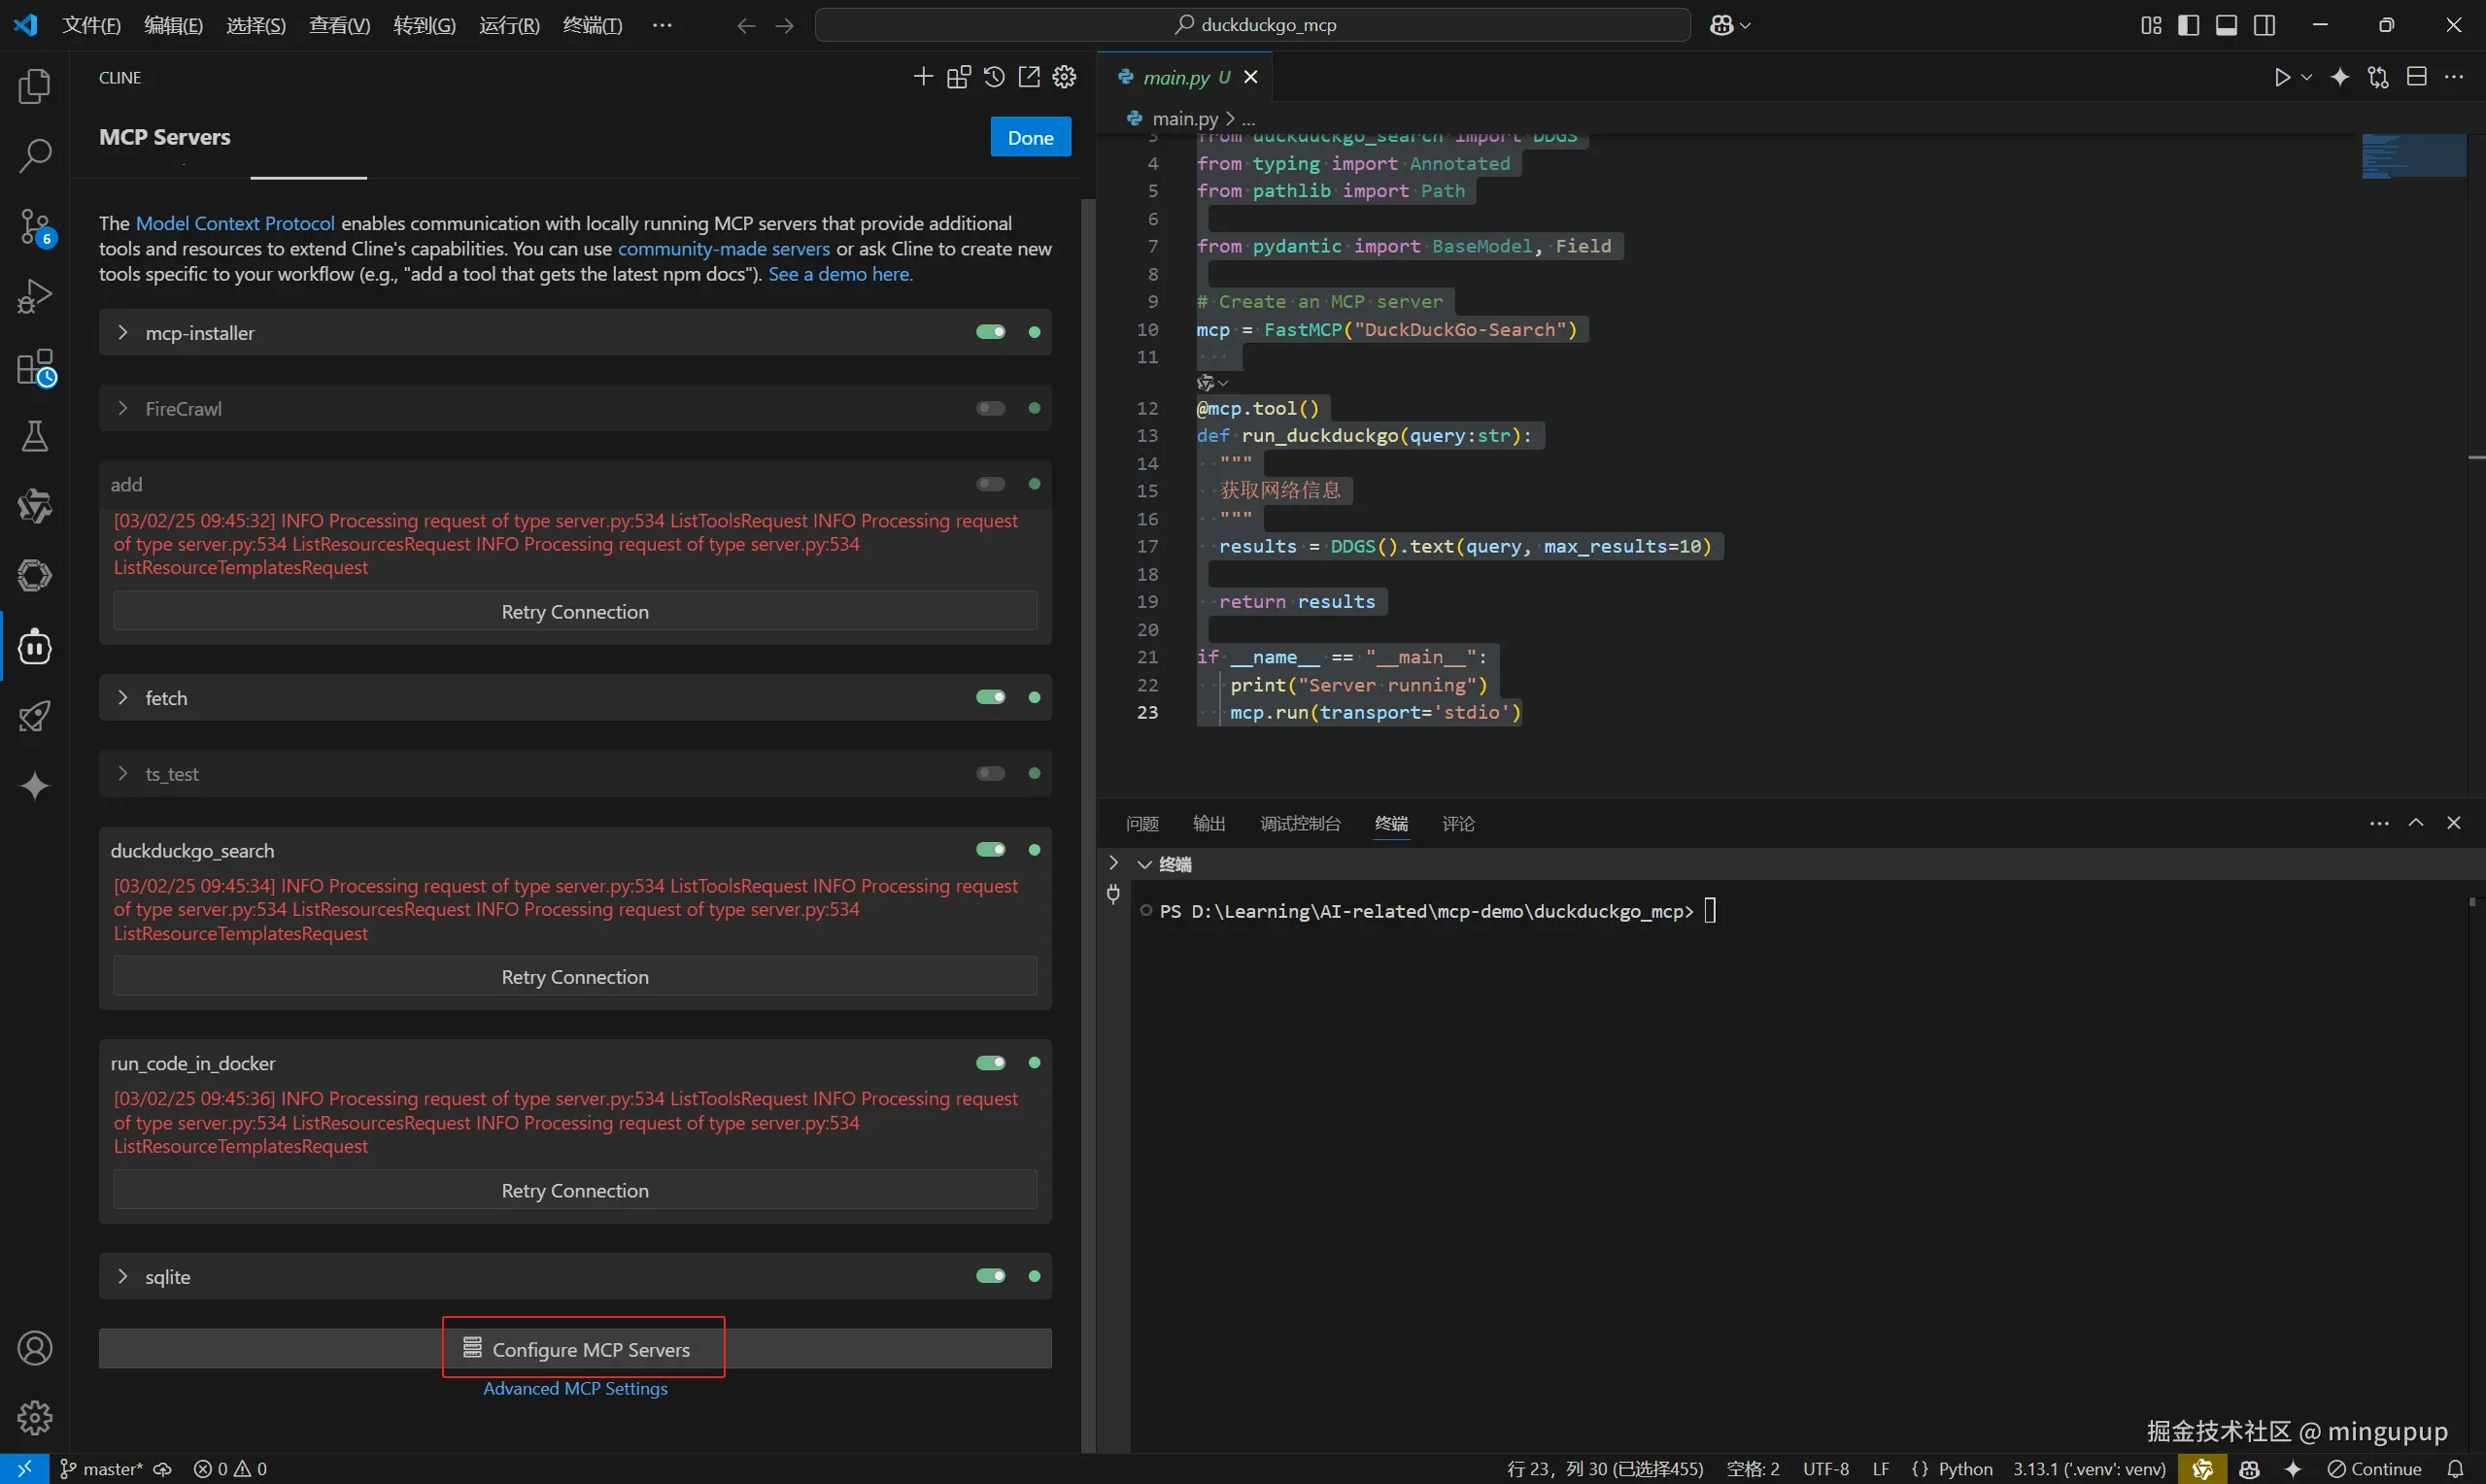Open the 运行(R) menu
The height and width of the screenshot is (1484, 2486).
[509, 25]
